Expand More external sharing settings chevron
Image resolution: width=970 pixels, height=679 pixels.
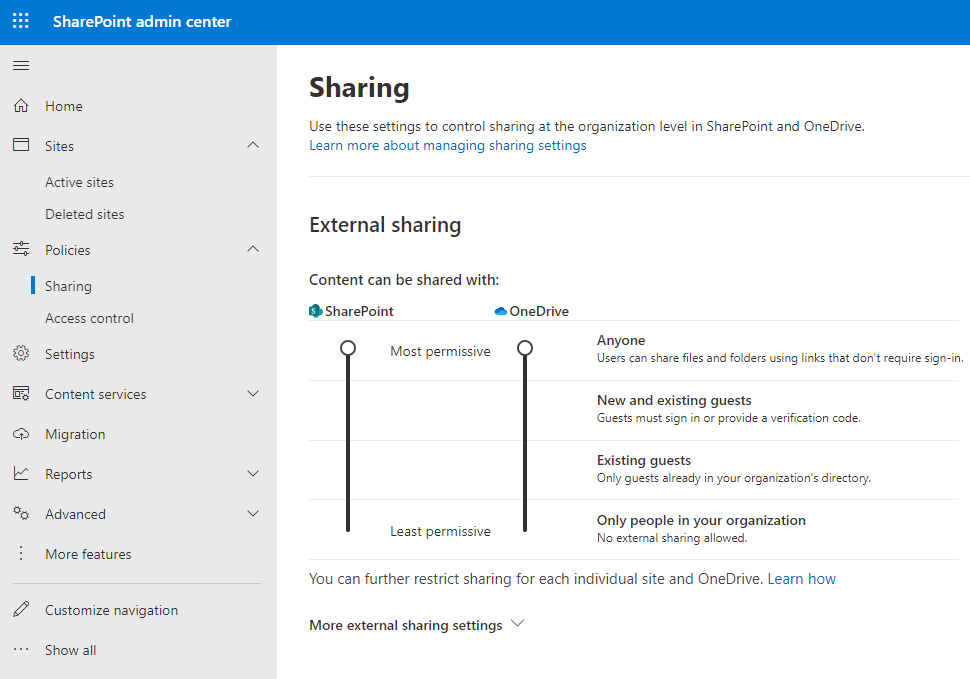coord(518,623)
